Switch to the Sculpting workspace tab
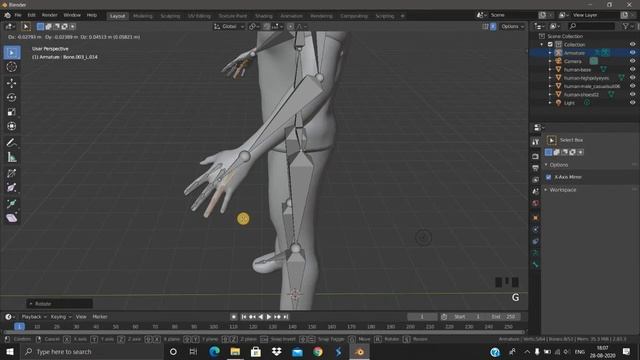This screenshot has height=360, width=640. (x=170, y=16)
